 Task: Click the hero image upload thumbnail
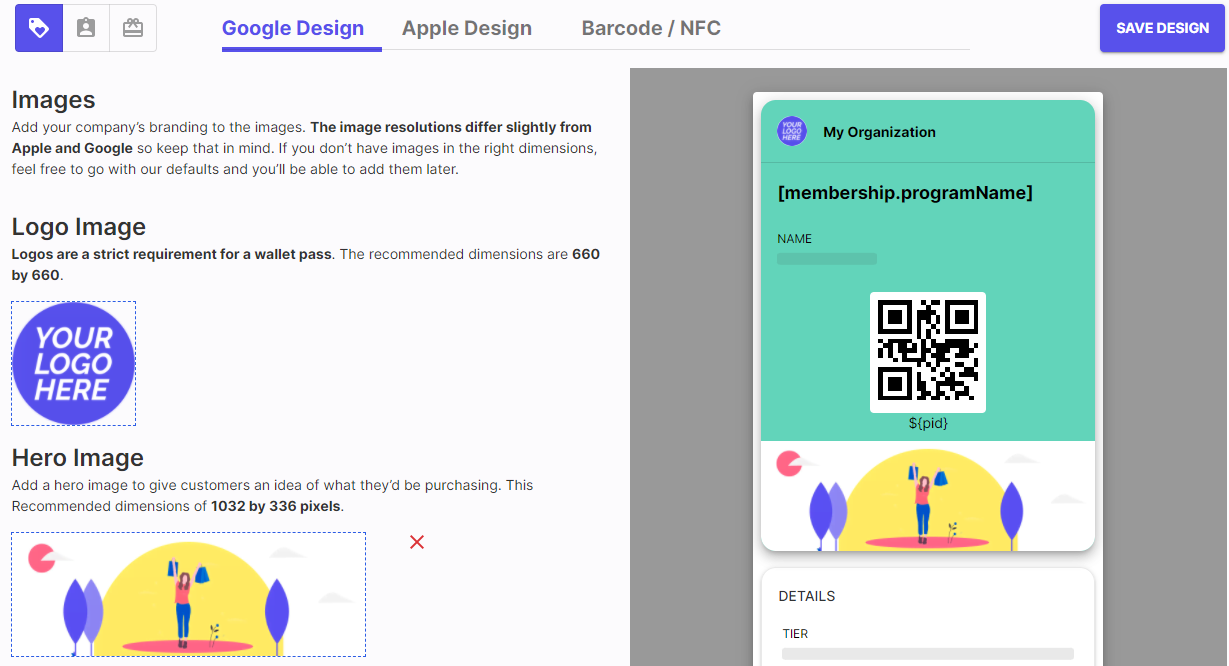[188, 594]
